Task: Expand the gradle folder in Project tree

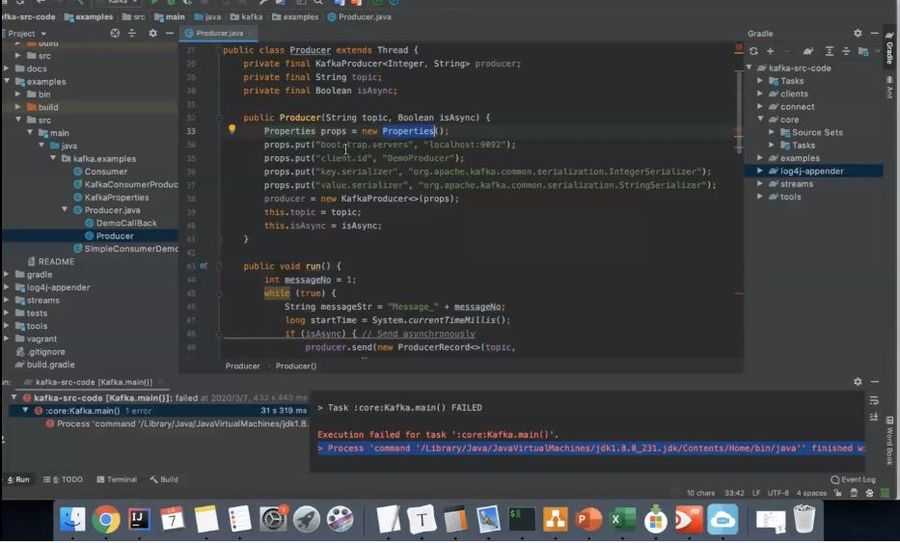Action: click(x=7, y=274)
